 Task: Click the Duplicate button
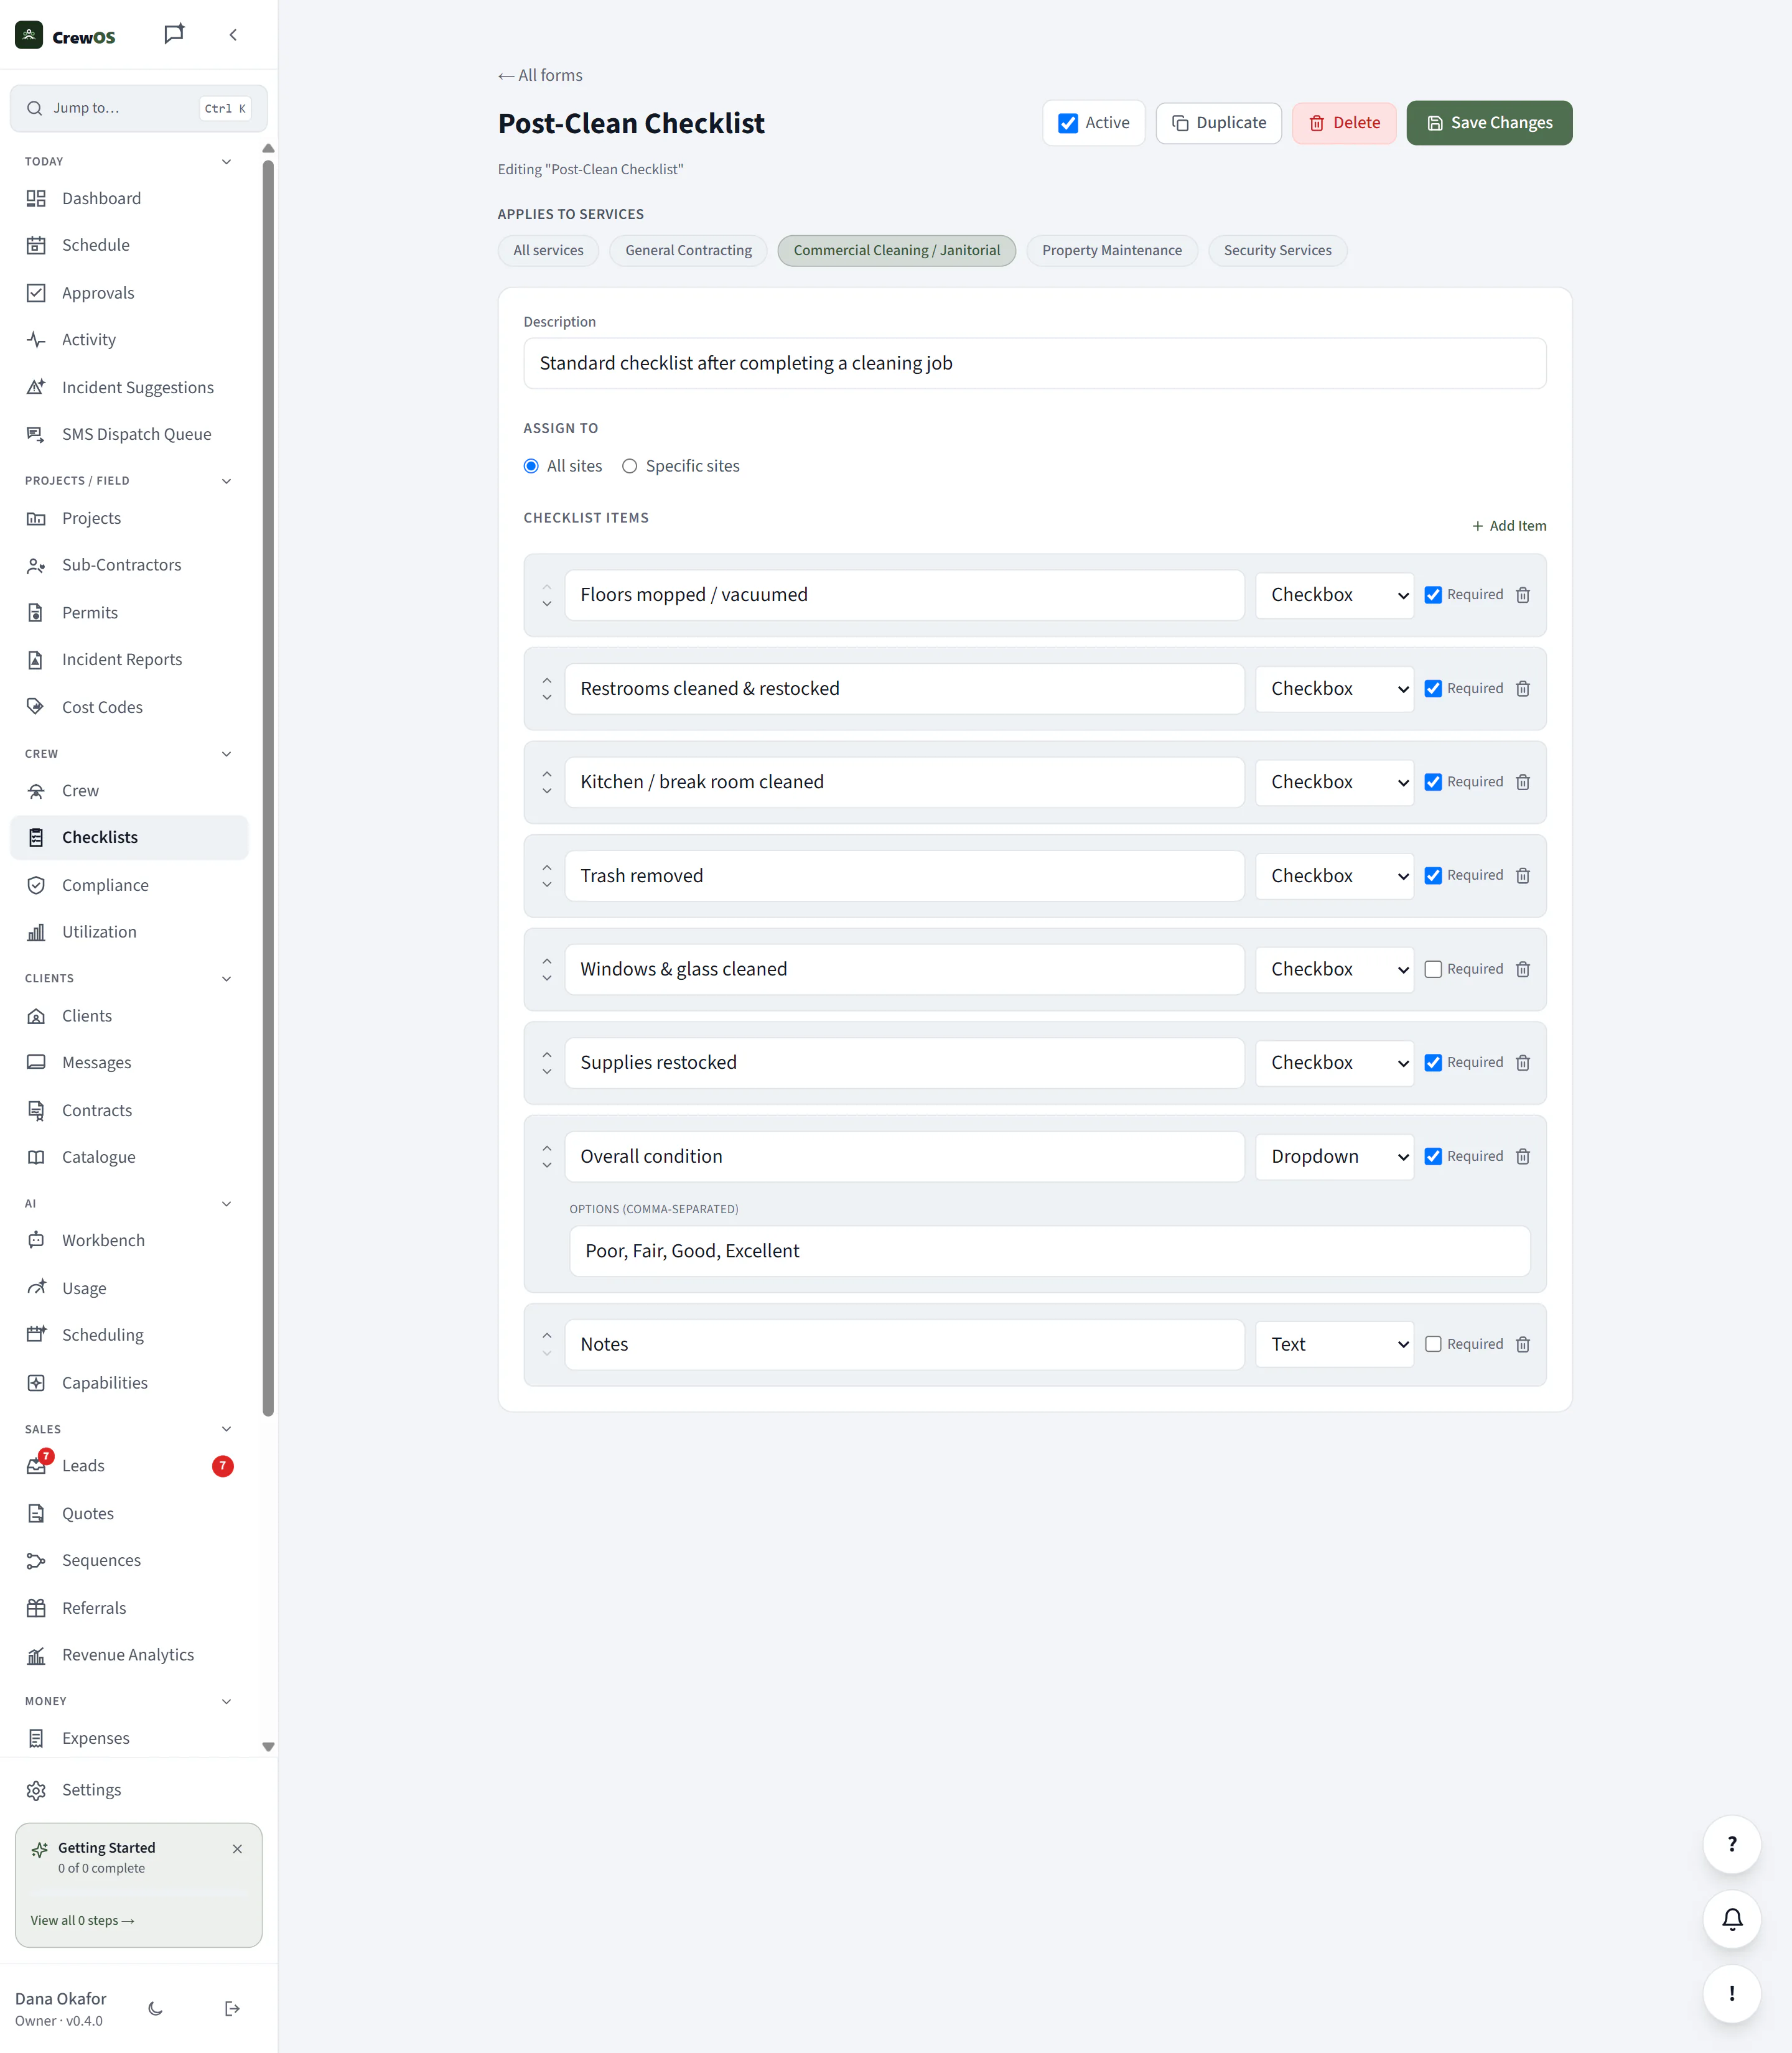click(1218, 123)
